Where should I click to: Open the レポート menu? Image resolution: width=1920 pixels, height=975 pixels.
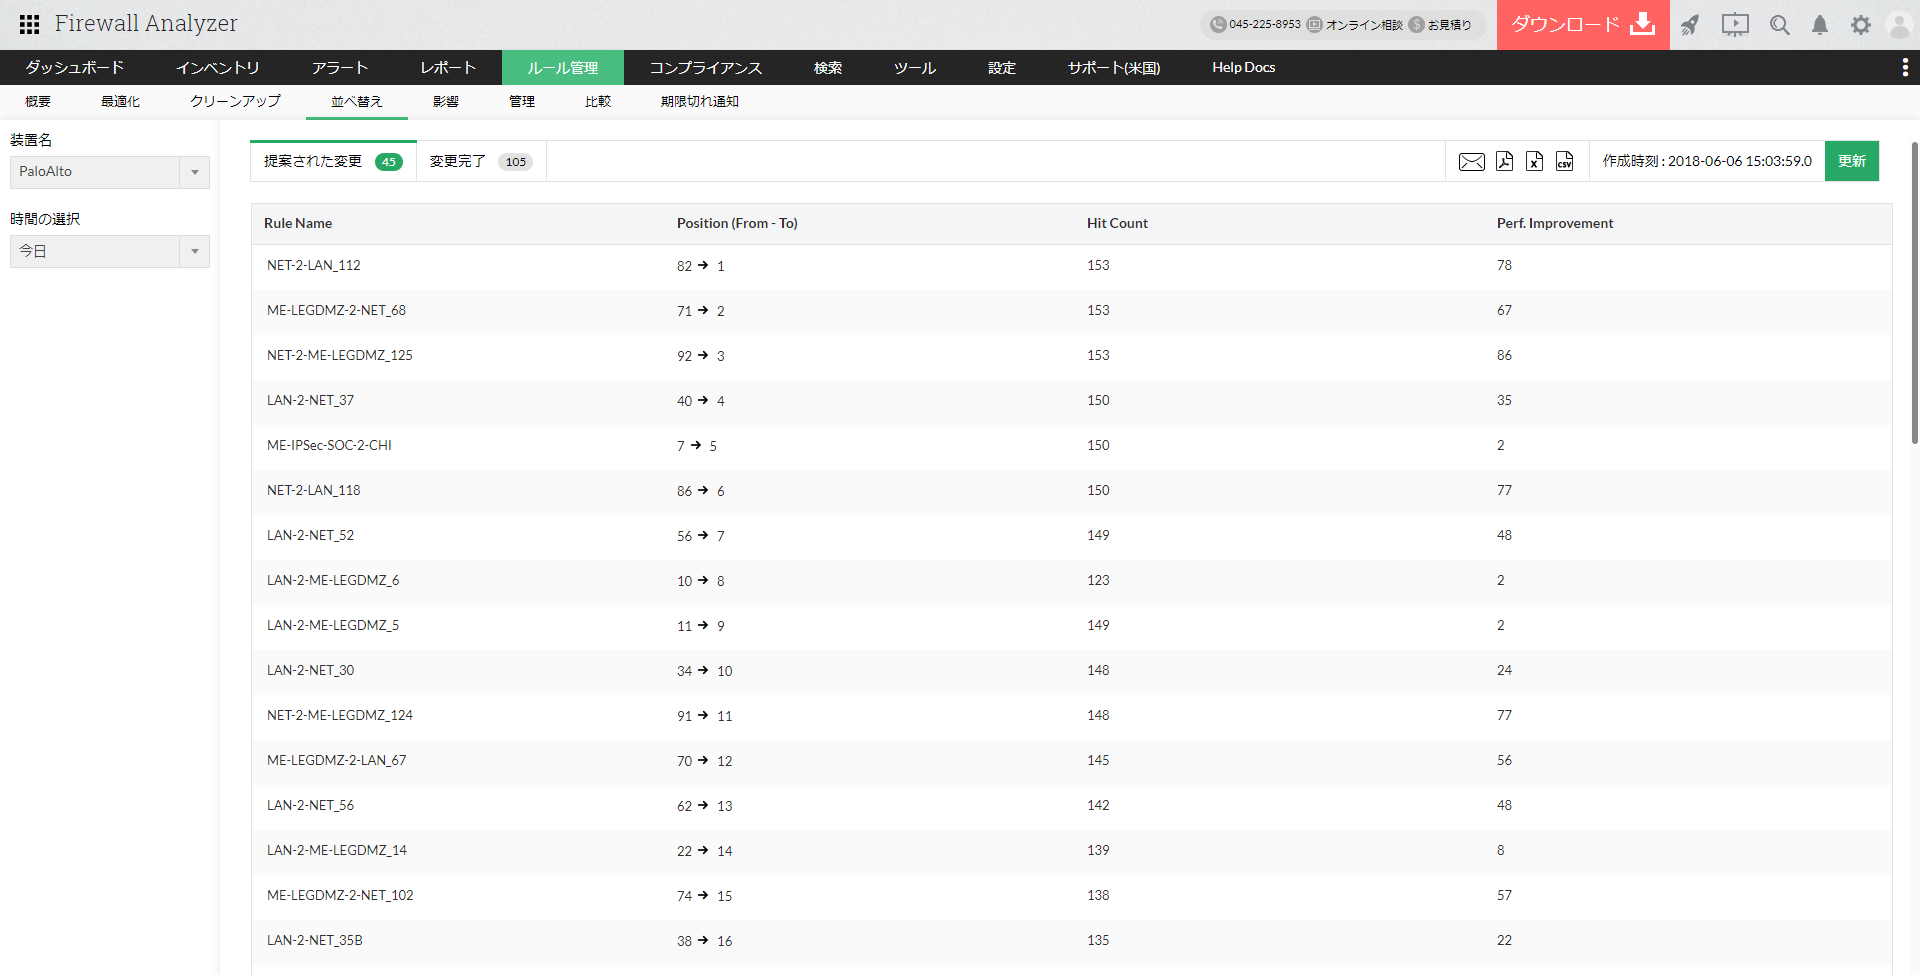(x=448, y=67)
